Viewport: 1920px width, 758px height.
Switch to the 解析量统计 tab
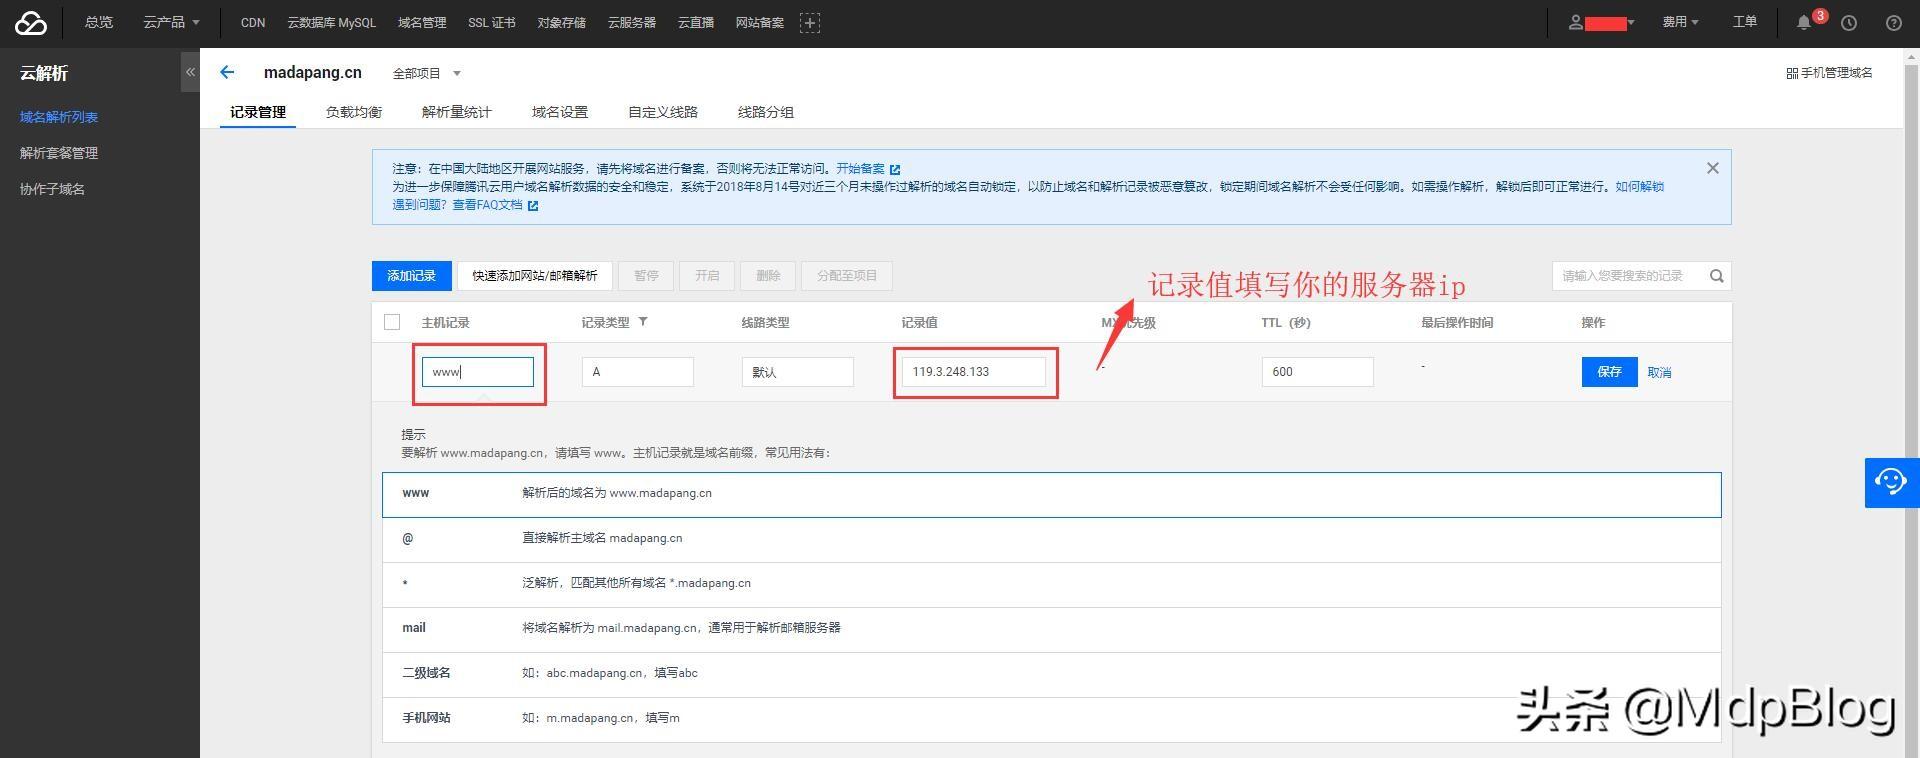[457, 112]
